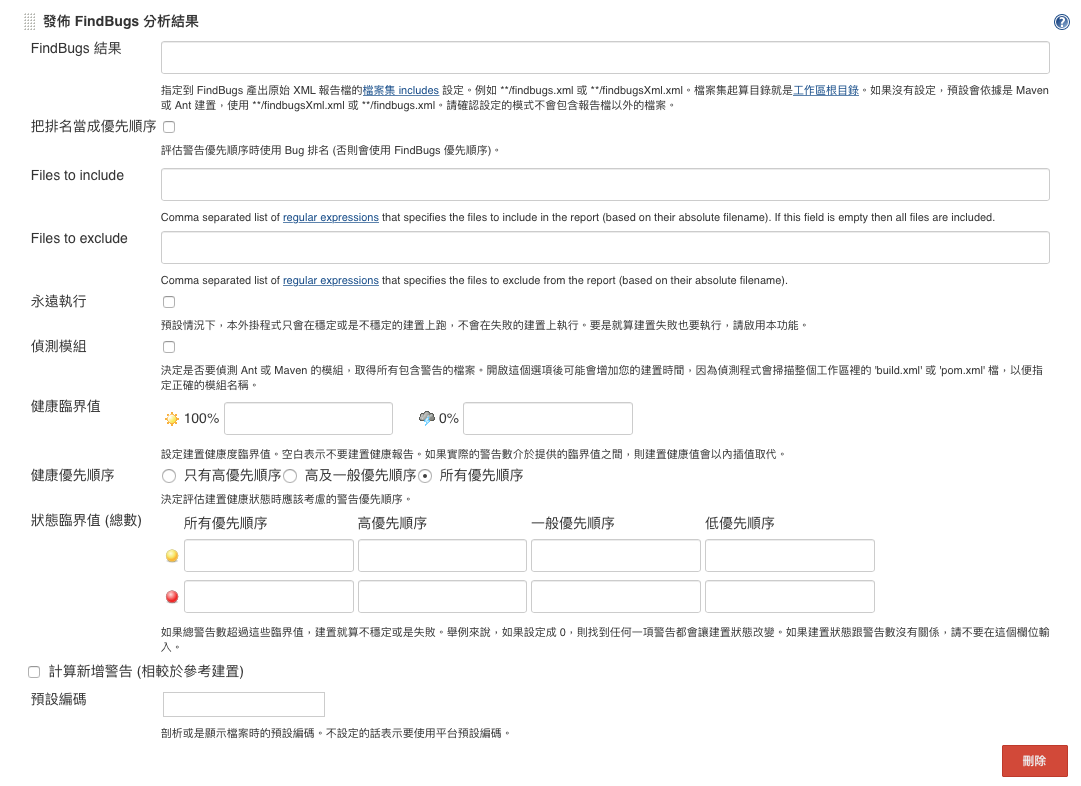Screen dimensions: 1081x786
Task: Click the 永遠執行 label
Action: (x=59, y=301)
